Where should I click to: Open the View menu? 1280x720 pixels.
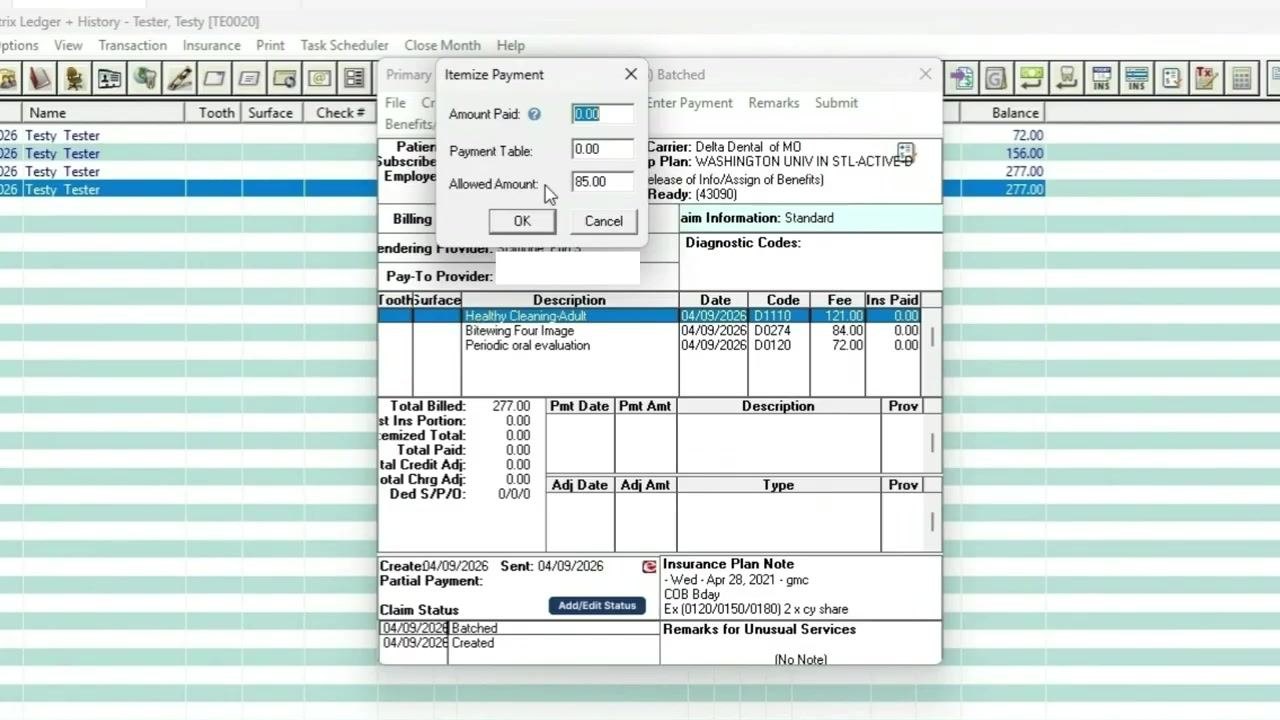click(68, 45)
